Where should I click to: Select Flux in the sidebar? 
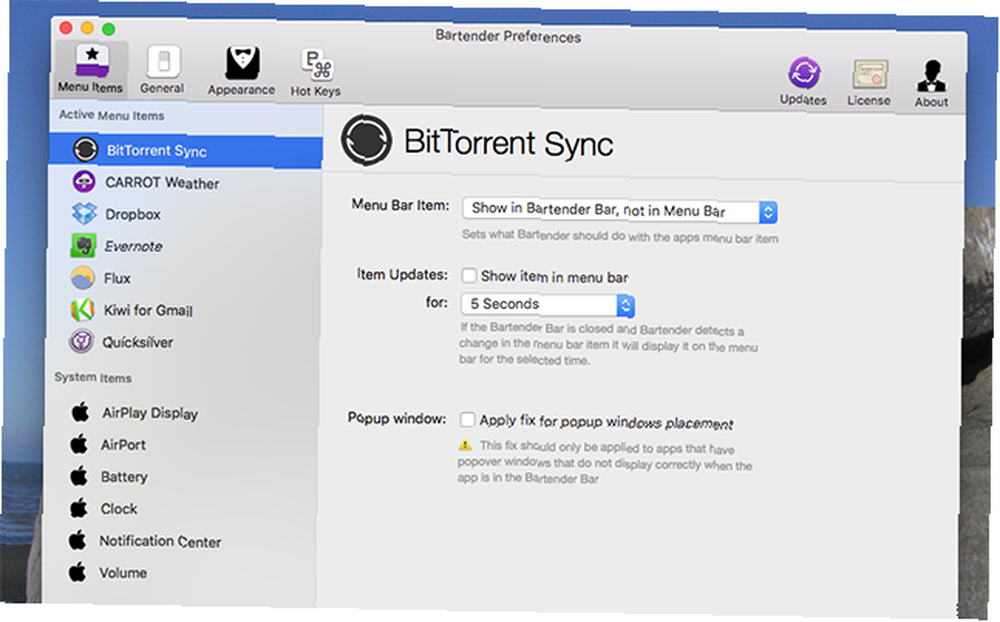point(183,278)
